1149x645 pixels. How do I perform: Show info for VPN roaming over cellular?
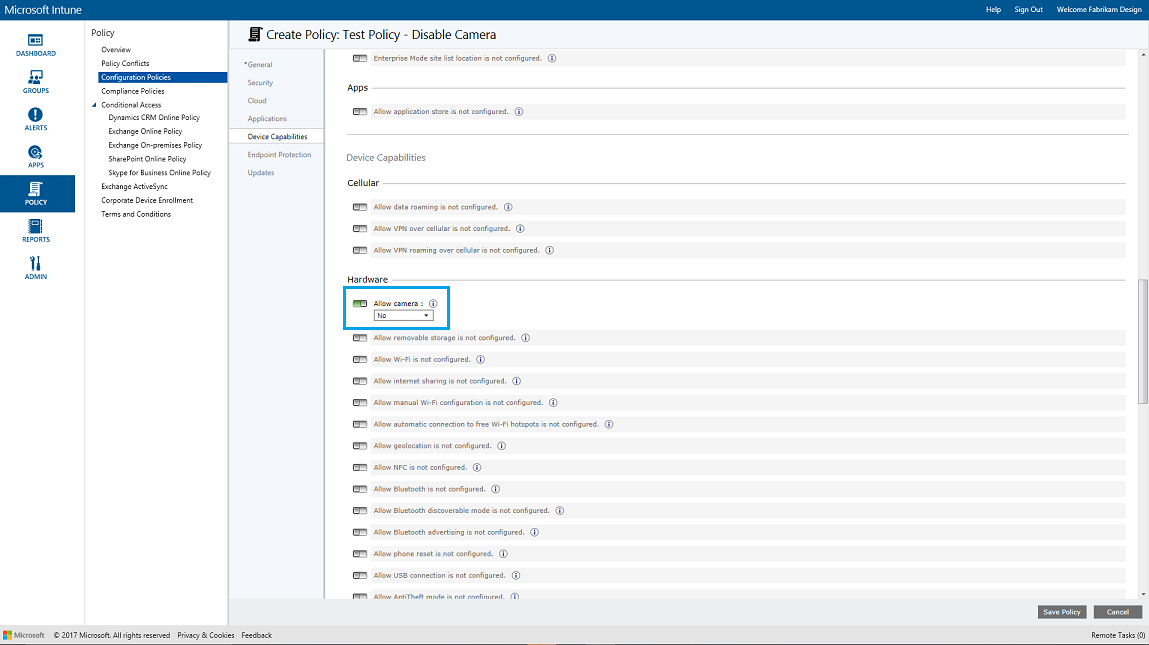tap(550, 251)
